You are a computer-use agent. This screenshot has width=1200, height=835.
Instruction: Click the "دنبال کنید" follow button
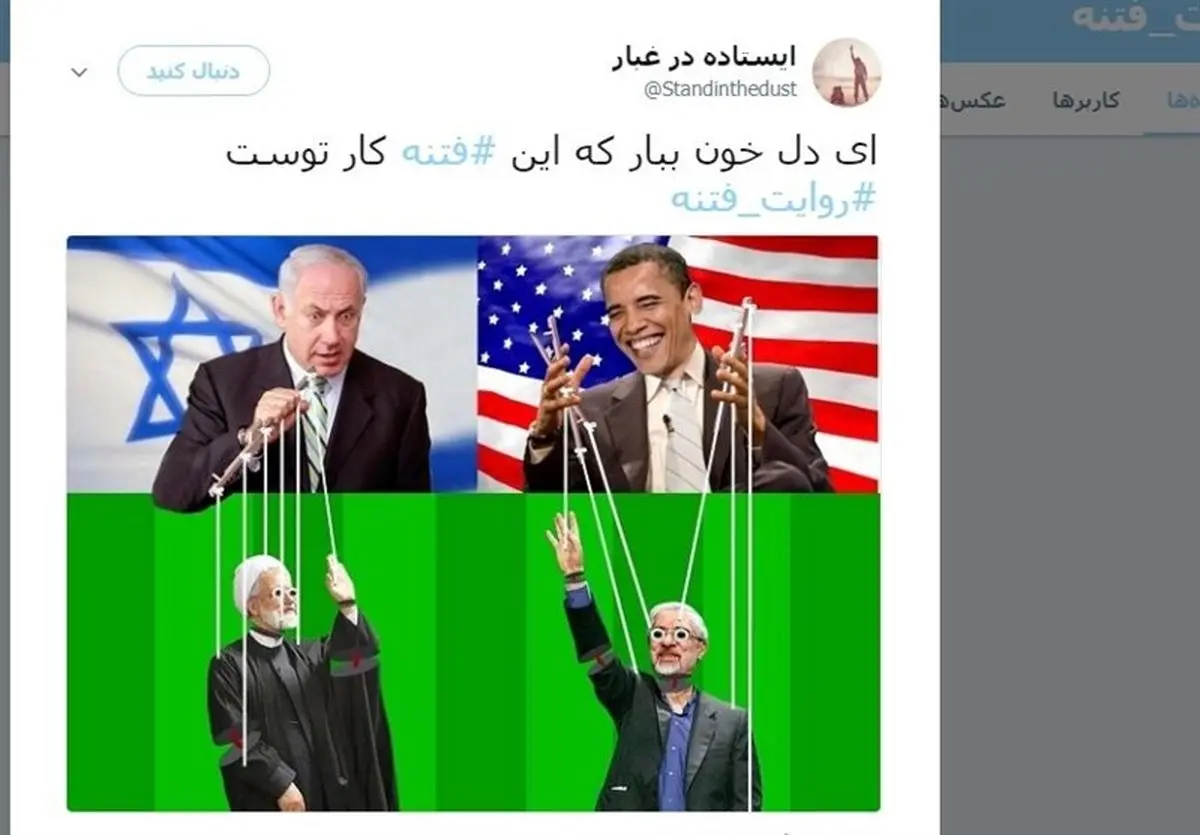194,71
